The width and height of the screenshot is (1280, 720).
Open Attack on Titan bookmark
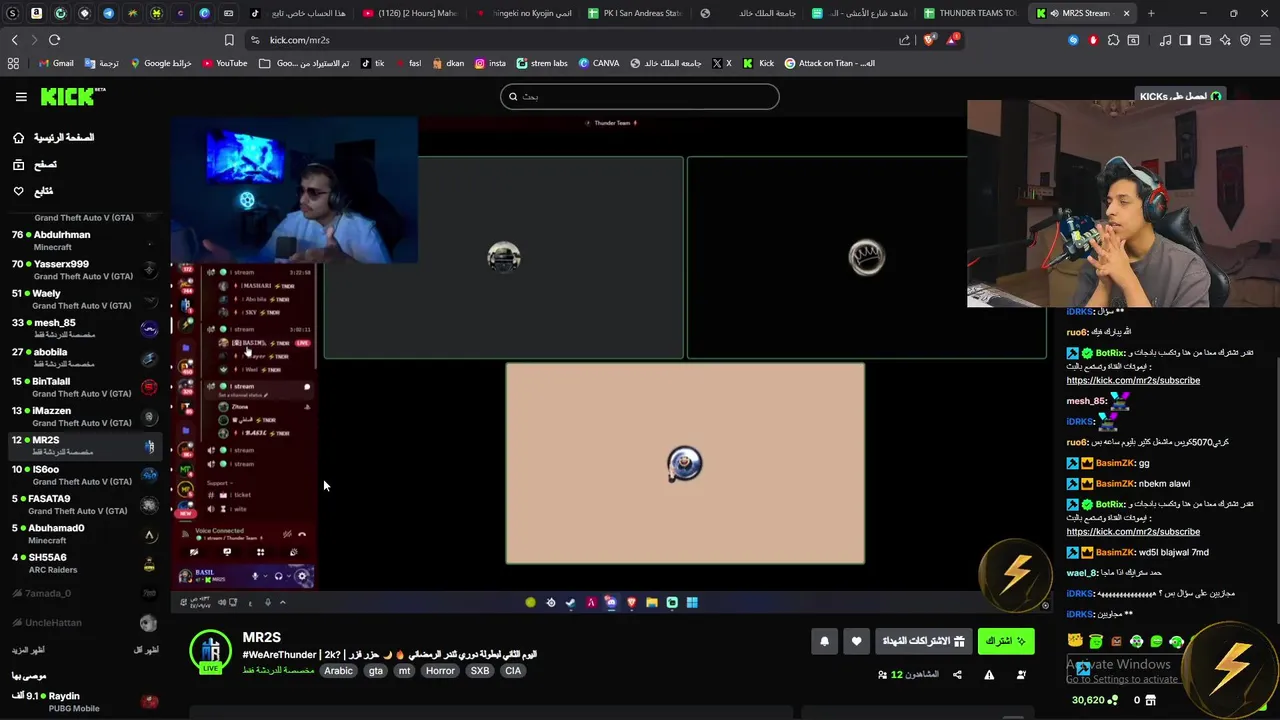point(830,63)
